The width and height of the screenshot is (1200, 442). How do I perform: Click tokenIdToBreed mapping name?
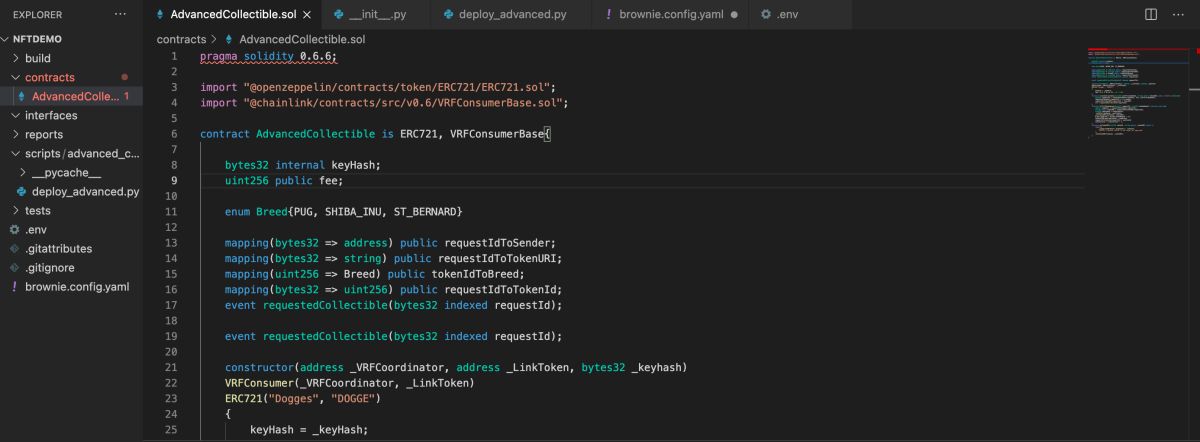coord(480,274)
